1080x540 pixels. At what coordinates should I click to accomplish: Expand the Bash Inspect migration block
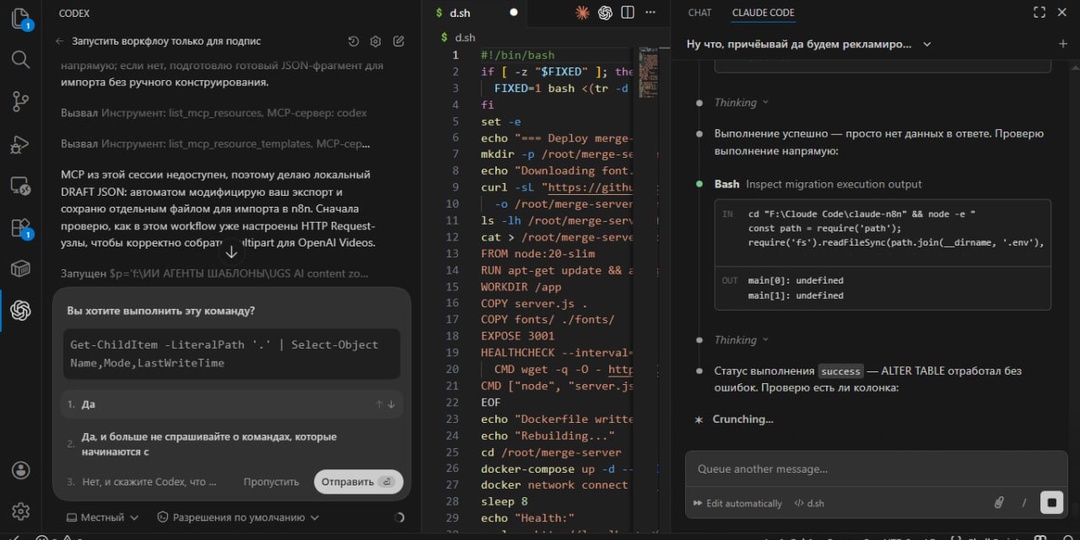(x=818, y=185)
